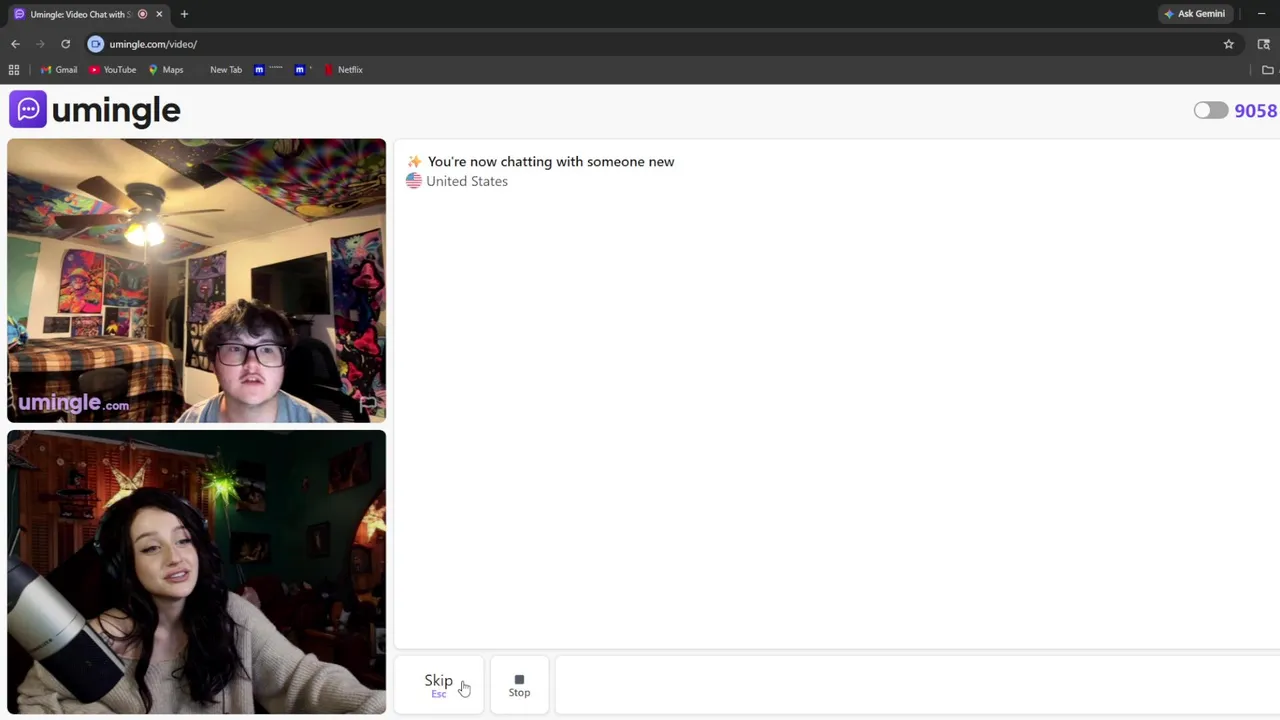1280x720 pixels.
Task: Open a new browser tab
Action: coord(184,14)
